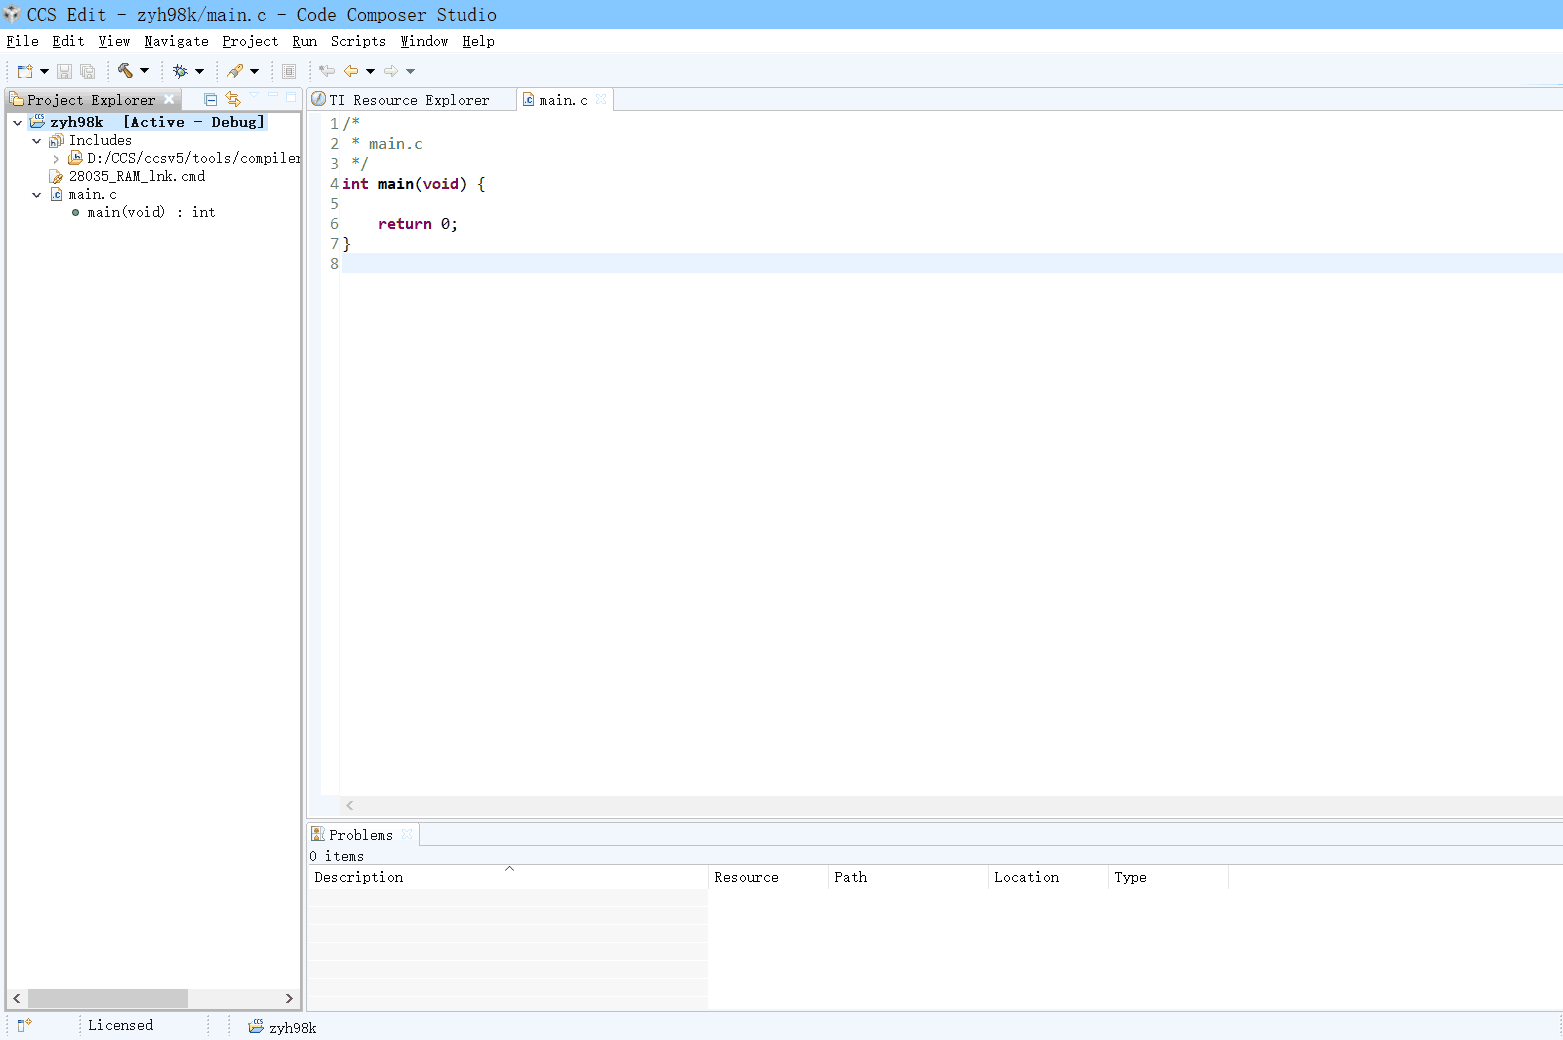The height and width of the screenshot is (1040, 1563).
Task: Open the Run menu
Action: tap(304, 41)
